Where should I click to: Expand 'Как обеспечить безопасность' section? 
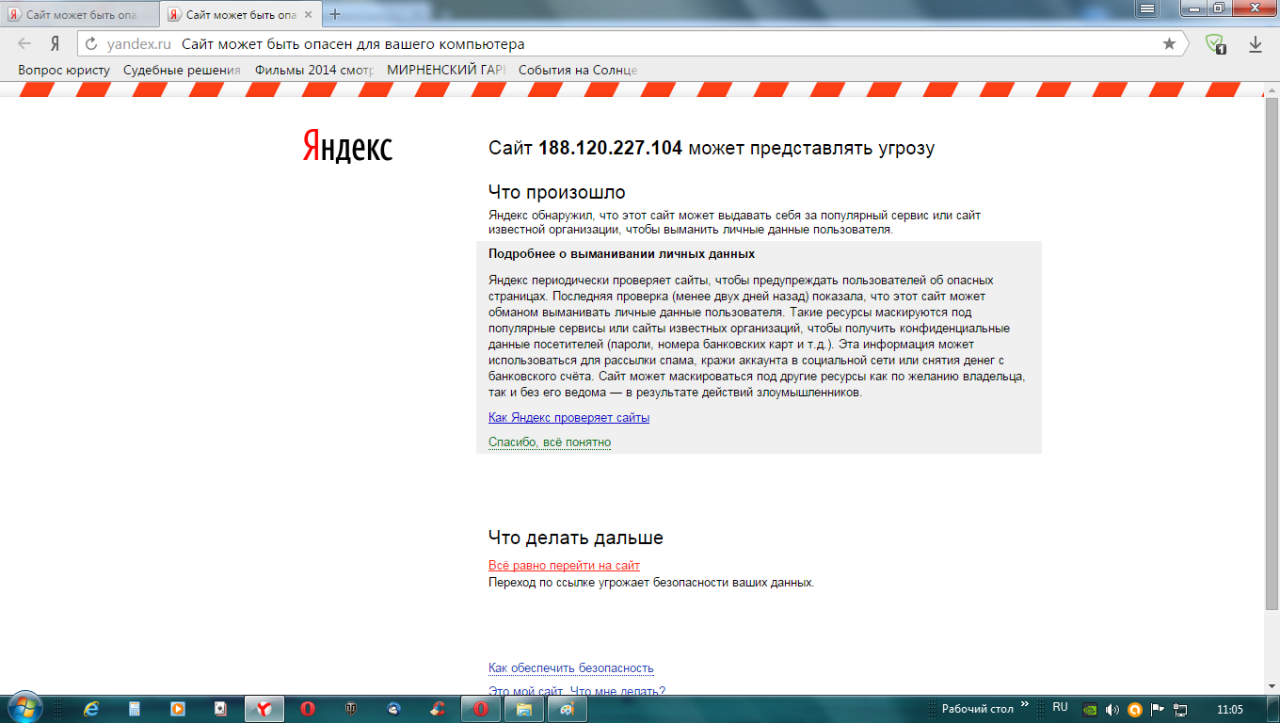tap(570, 668)
